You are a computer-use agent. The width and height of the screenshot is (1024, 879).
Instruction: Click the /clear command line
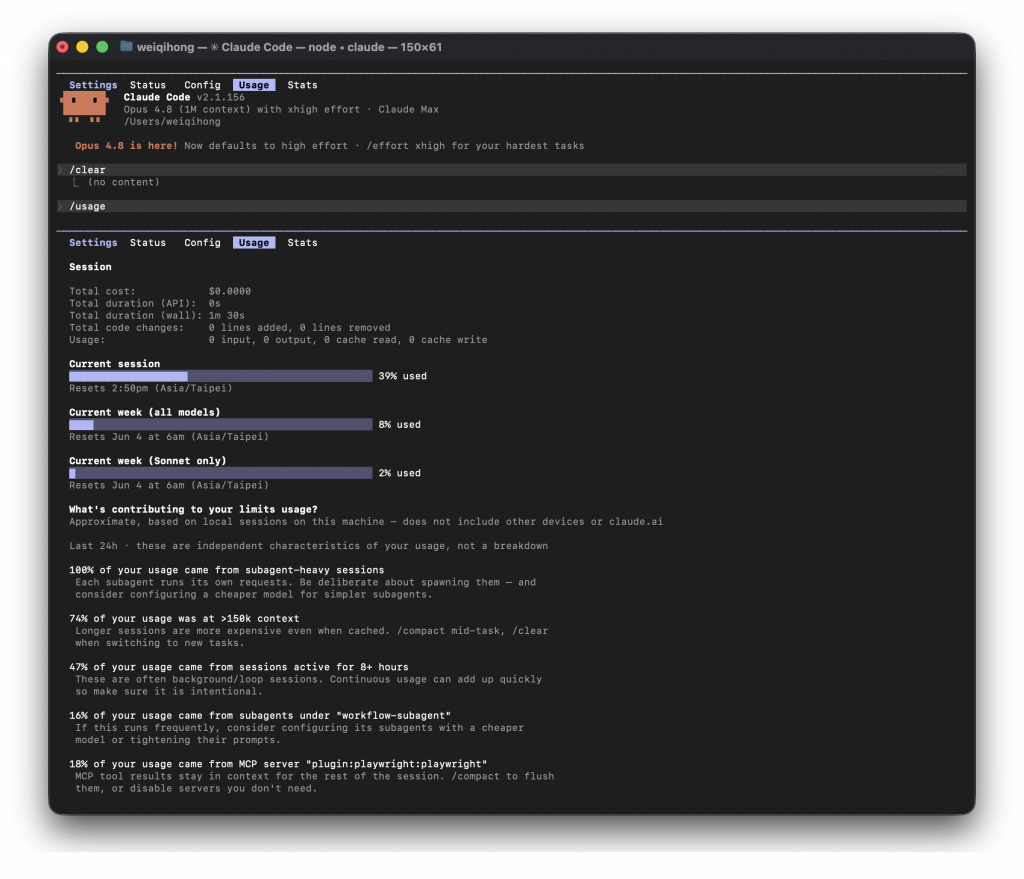[511, 170]
